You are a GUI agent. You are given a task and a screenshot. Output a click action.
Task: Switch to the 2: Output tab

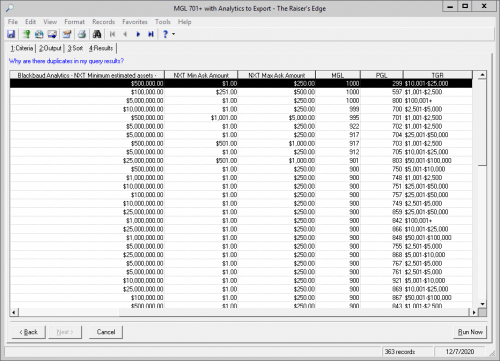pyautogui.click(x=50, y=48)
